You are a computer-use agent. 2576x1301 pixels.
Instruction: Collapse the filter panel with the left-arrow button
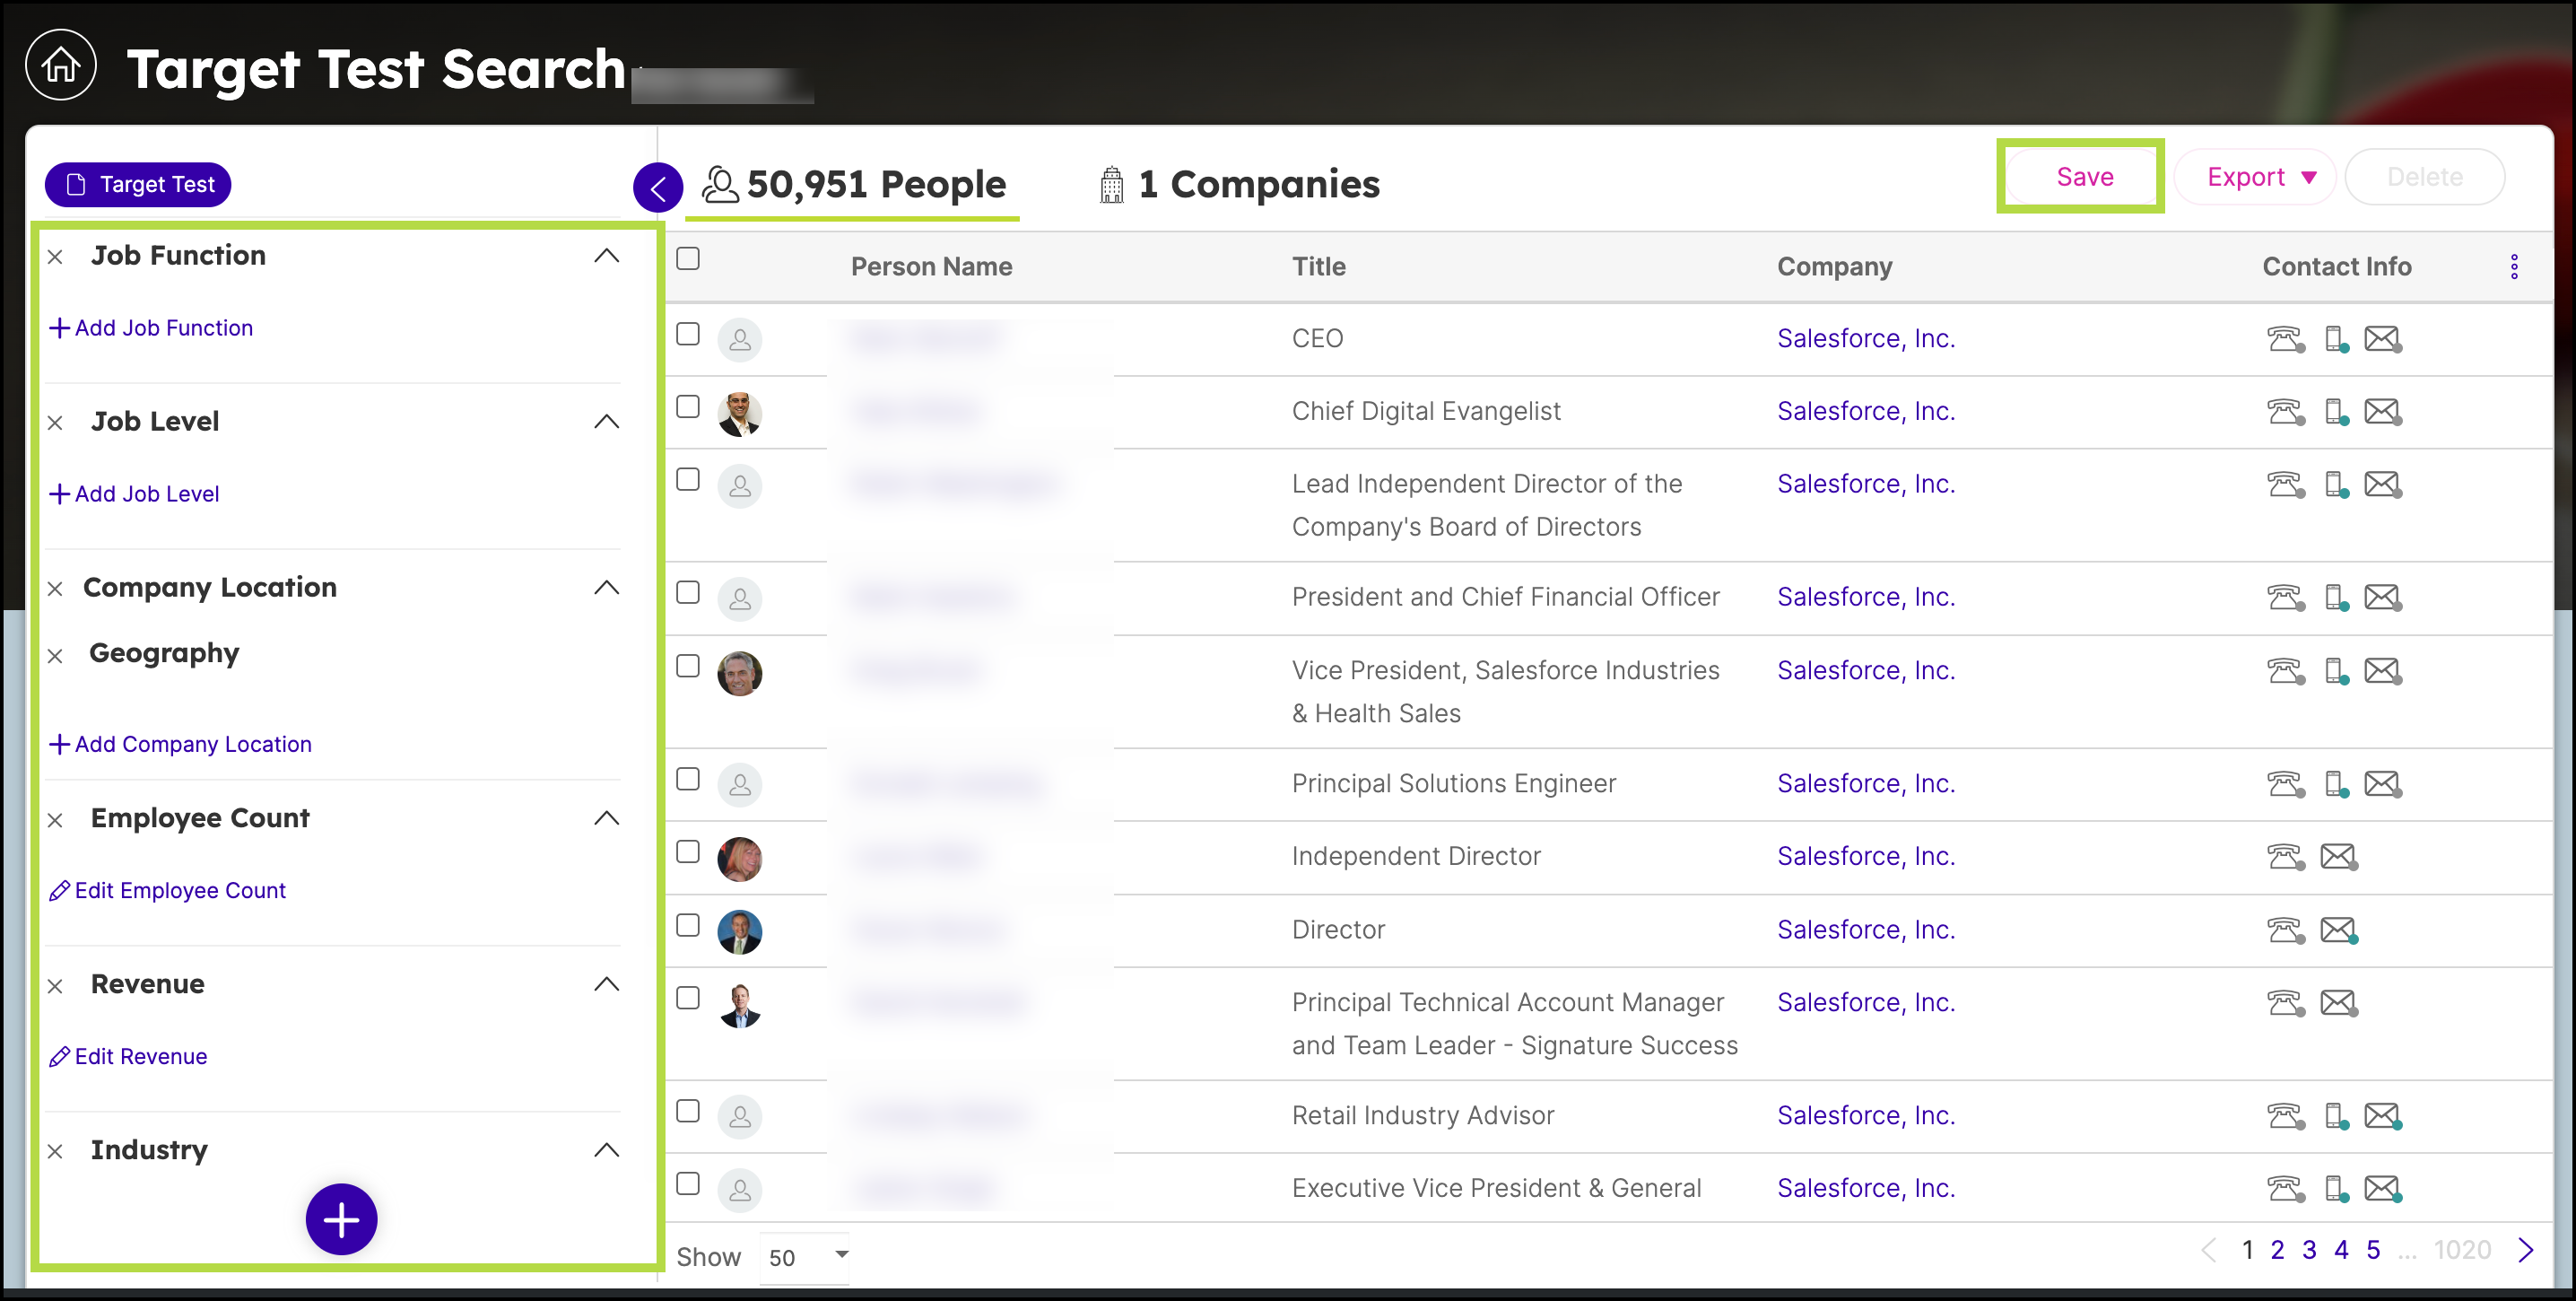(658, 187)
